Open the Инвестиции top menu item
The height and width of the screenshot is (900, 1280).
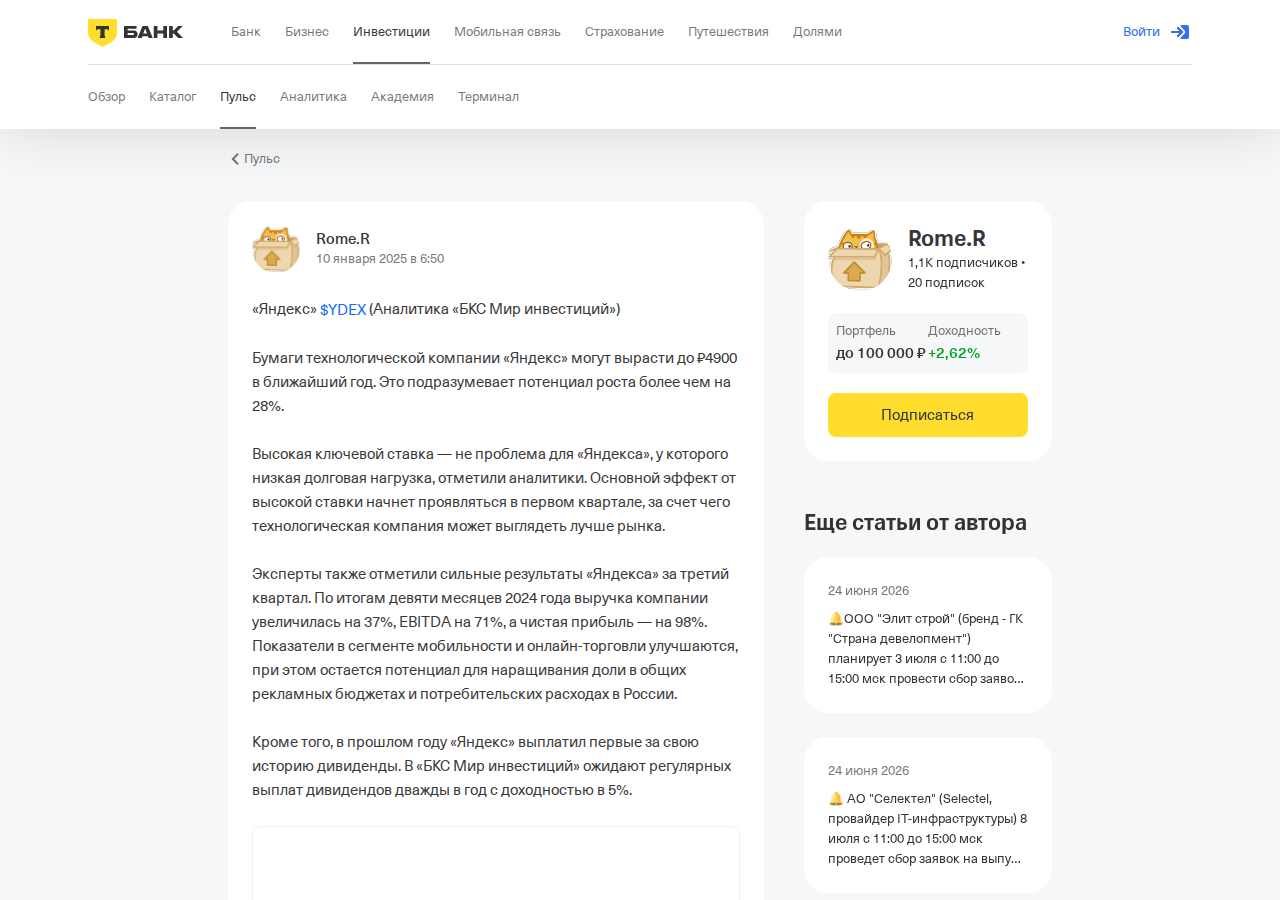tap(391, 32)
